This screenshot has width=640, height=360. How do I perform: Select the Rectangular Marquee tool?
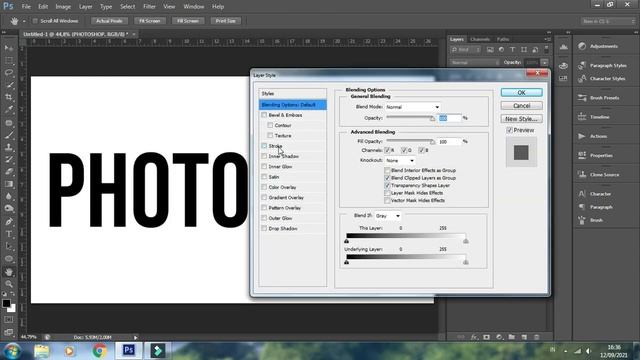[x=9, y=60]
